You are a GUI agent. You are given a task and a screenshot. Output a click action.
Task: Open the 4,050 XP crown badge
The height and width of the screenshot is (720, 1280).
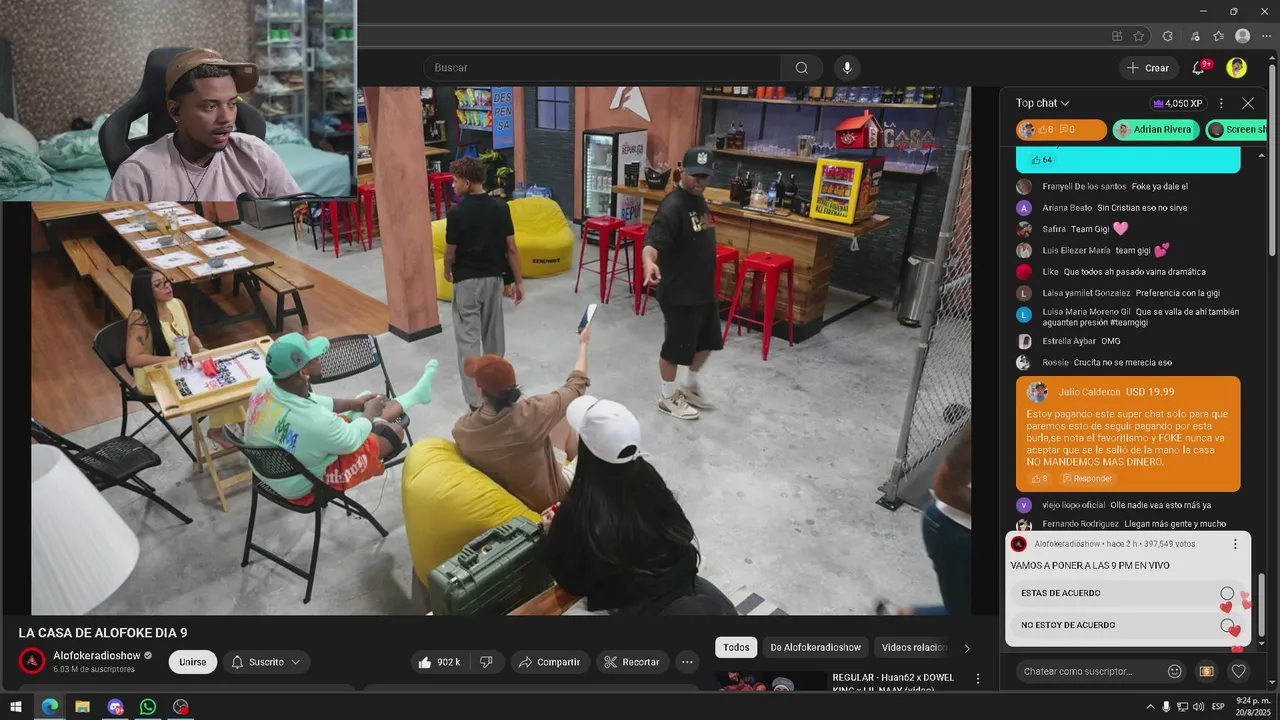point(1178,103)
